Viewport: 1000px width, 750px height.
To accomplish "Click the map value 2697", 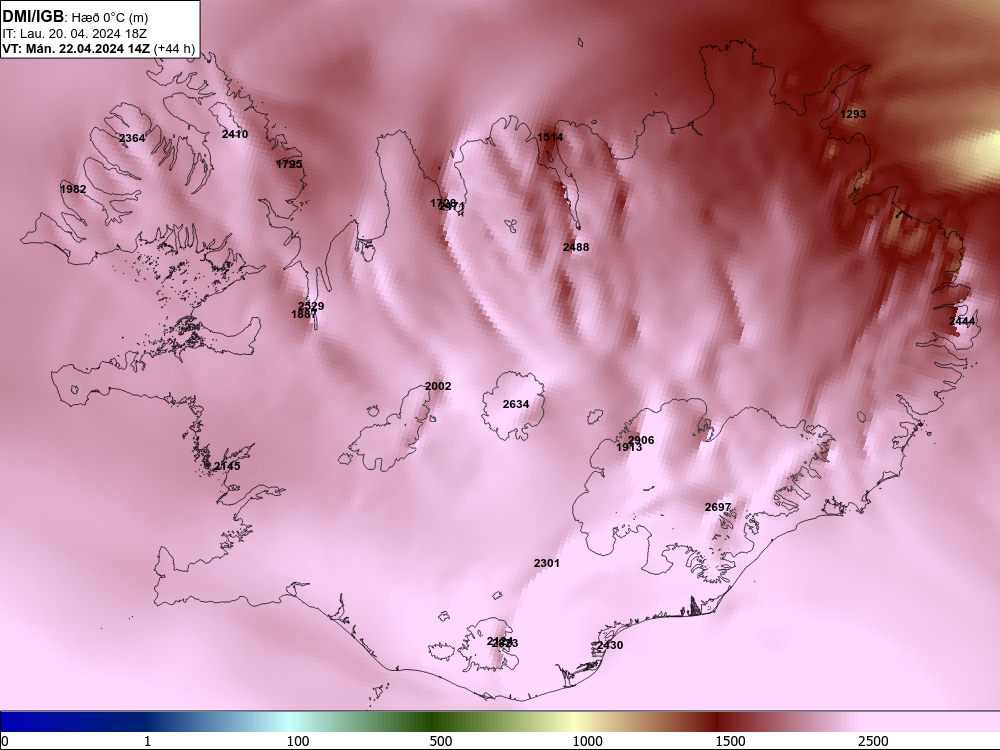I will pyautogui.click(x=717, y=507).
